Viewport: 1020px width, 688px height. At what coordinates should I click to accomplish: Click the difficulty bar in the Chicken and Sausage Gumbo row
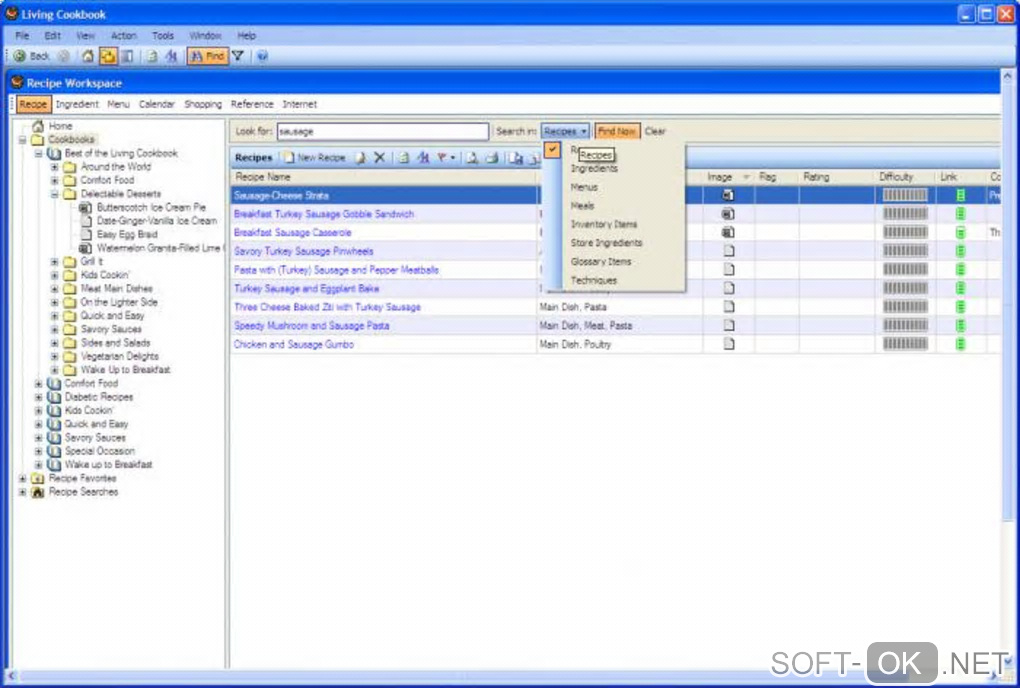click(905, 344)
